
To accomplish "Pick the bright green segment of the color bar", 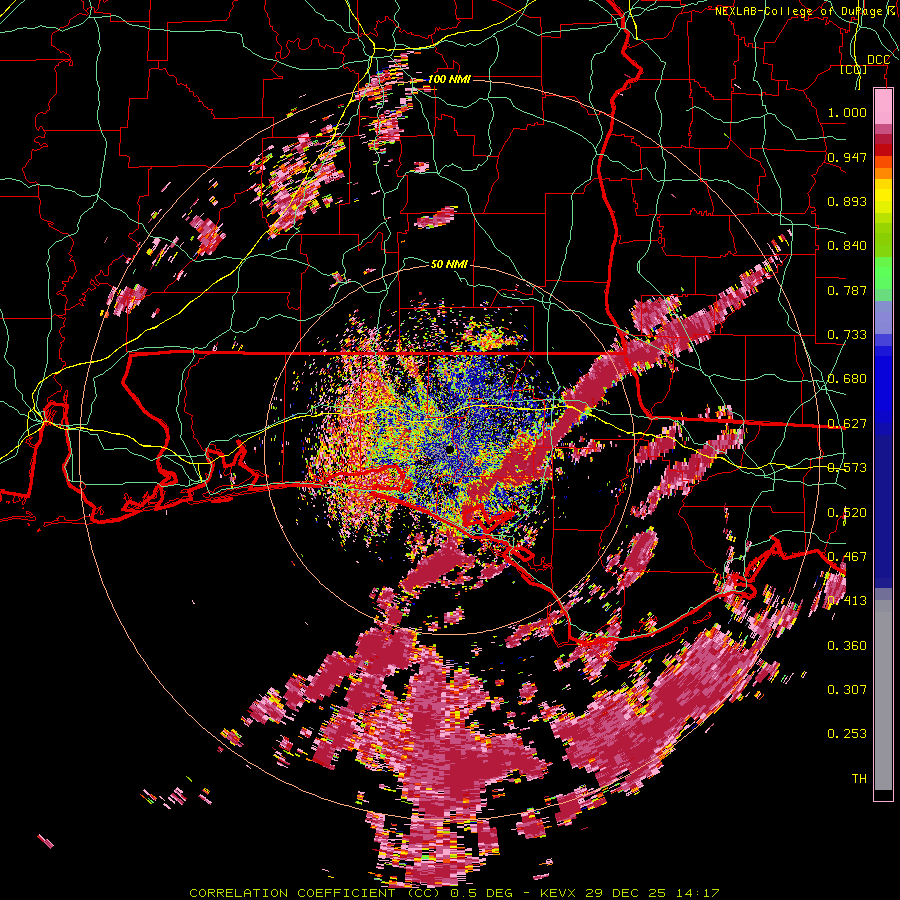I will (883, 274).
